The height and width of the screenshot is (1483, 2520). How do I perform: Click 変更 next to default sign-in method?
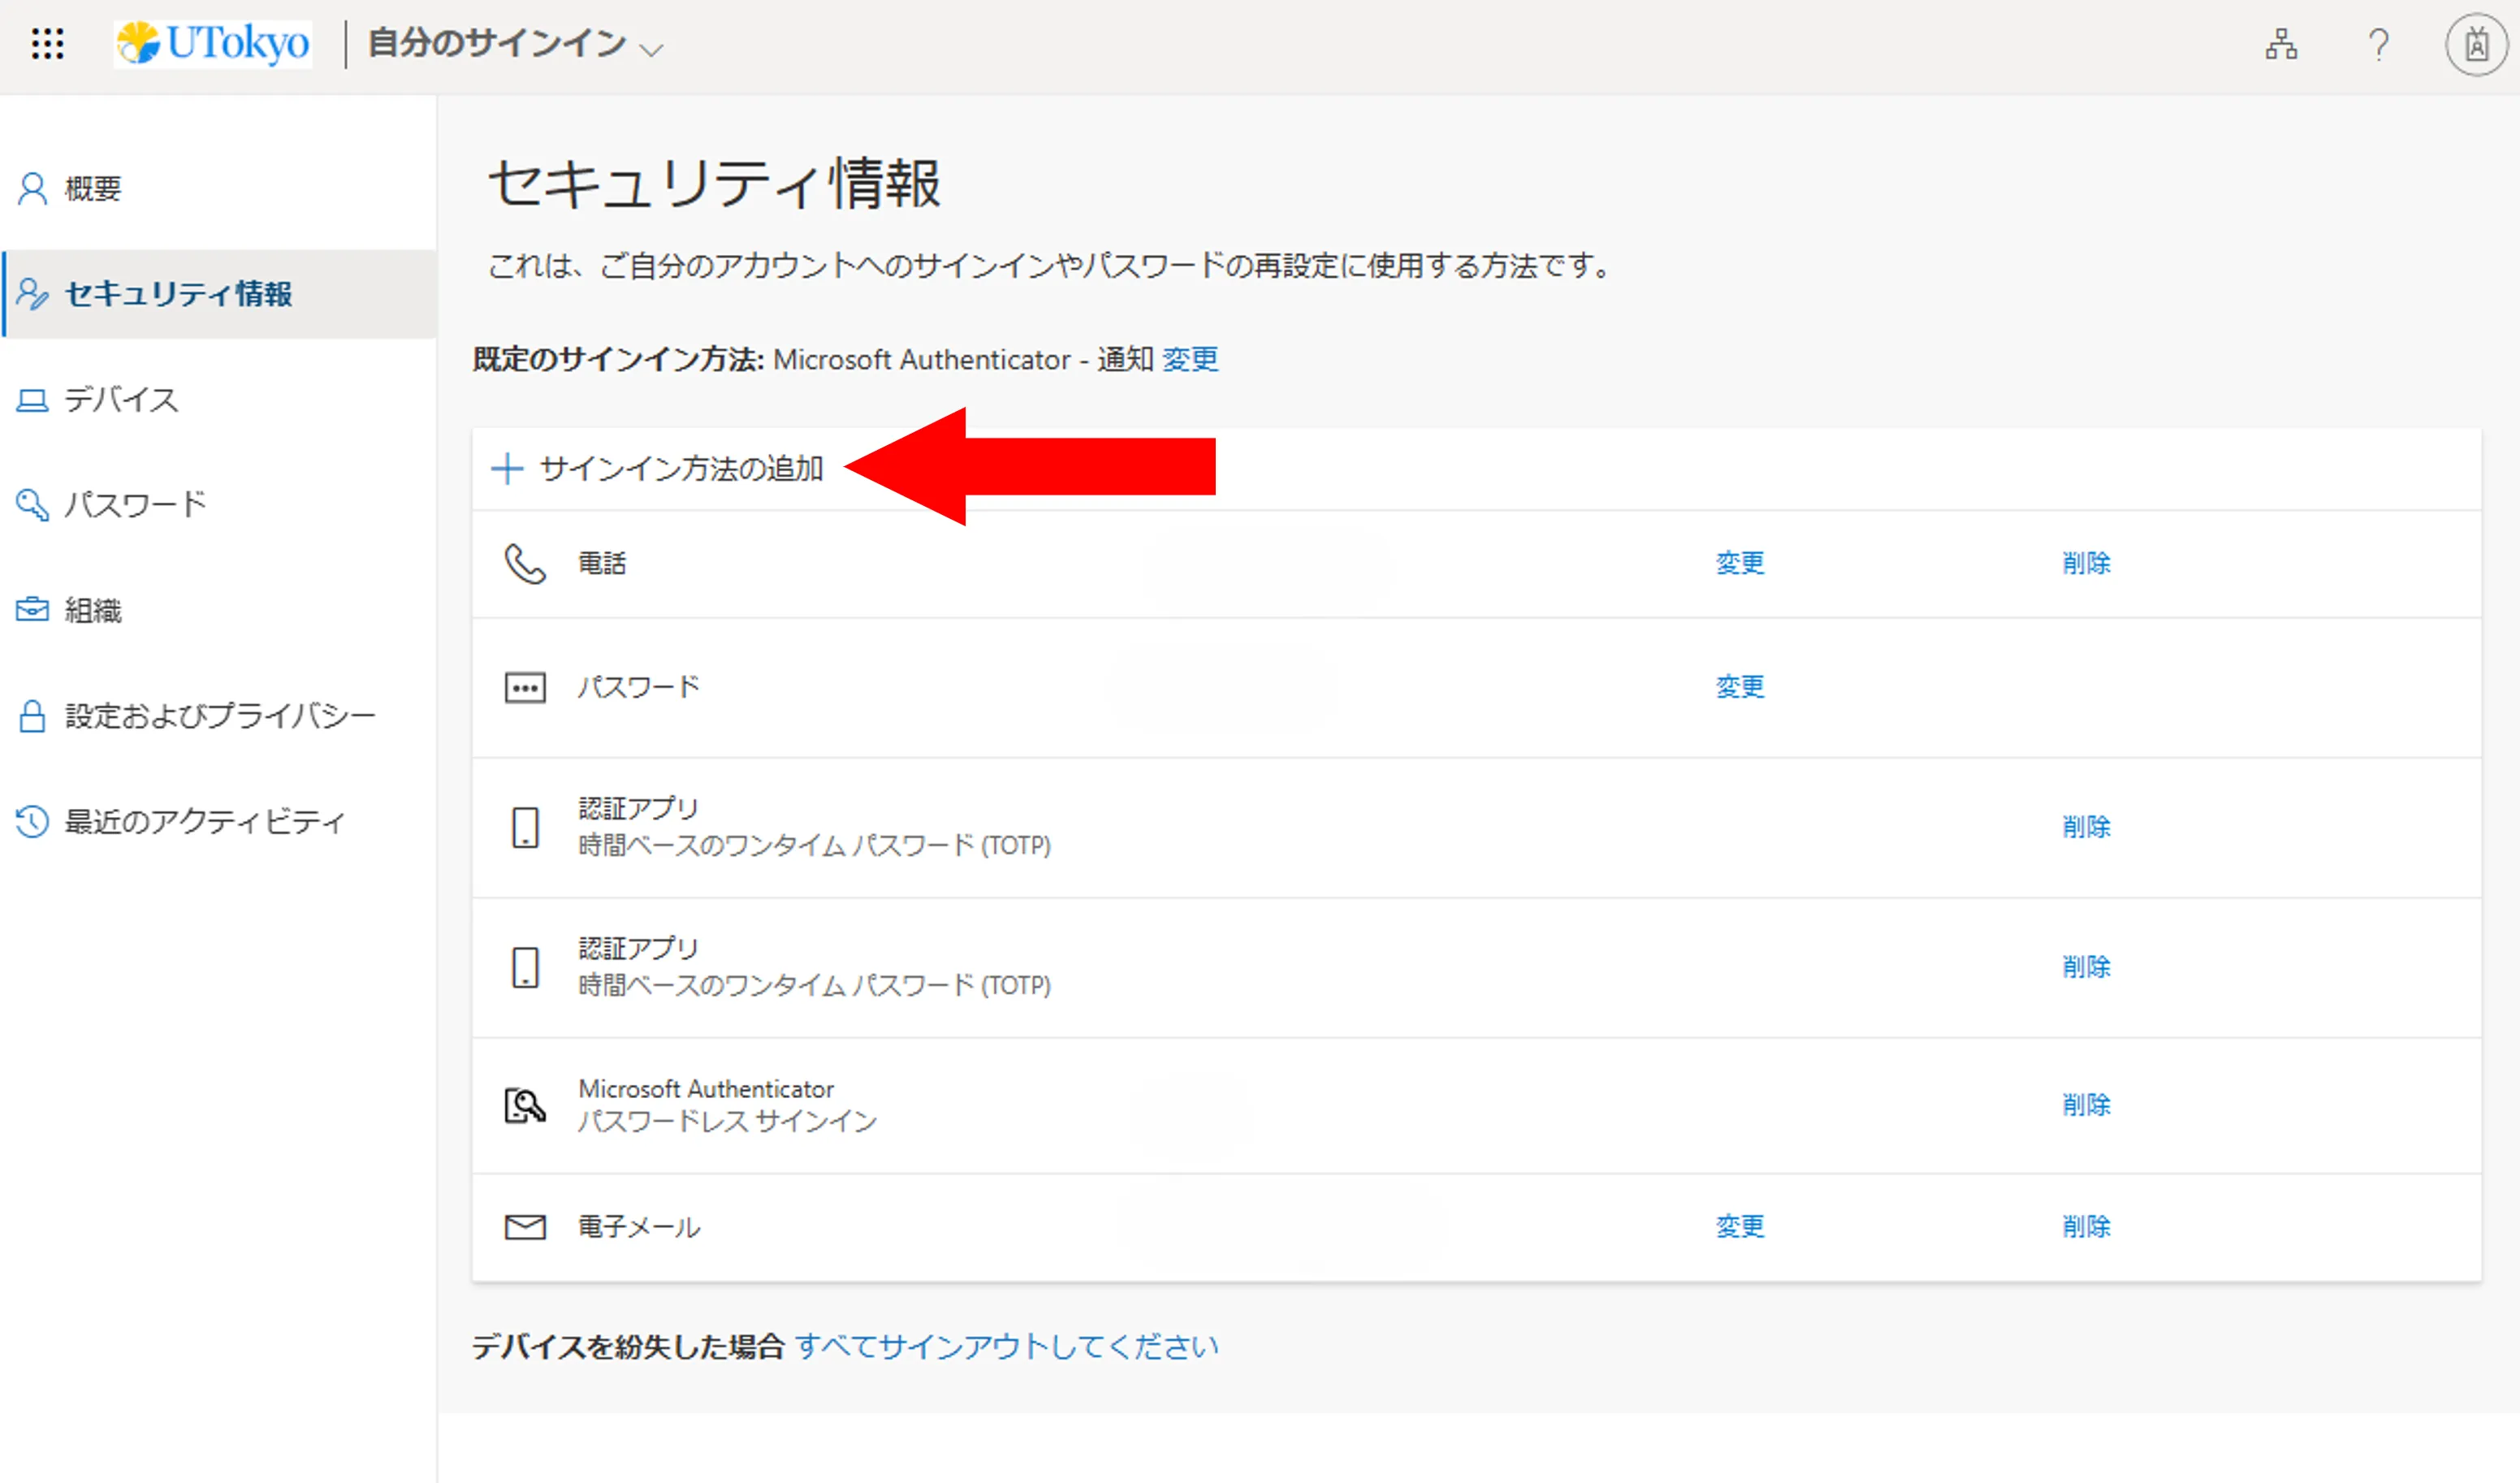click(1190, 360)
